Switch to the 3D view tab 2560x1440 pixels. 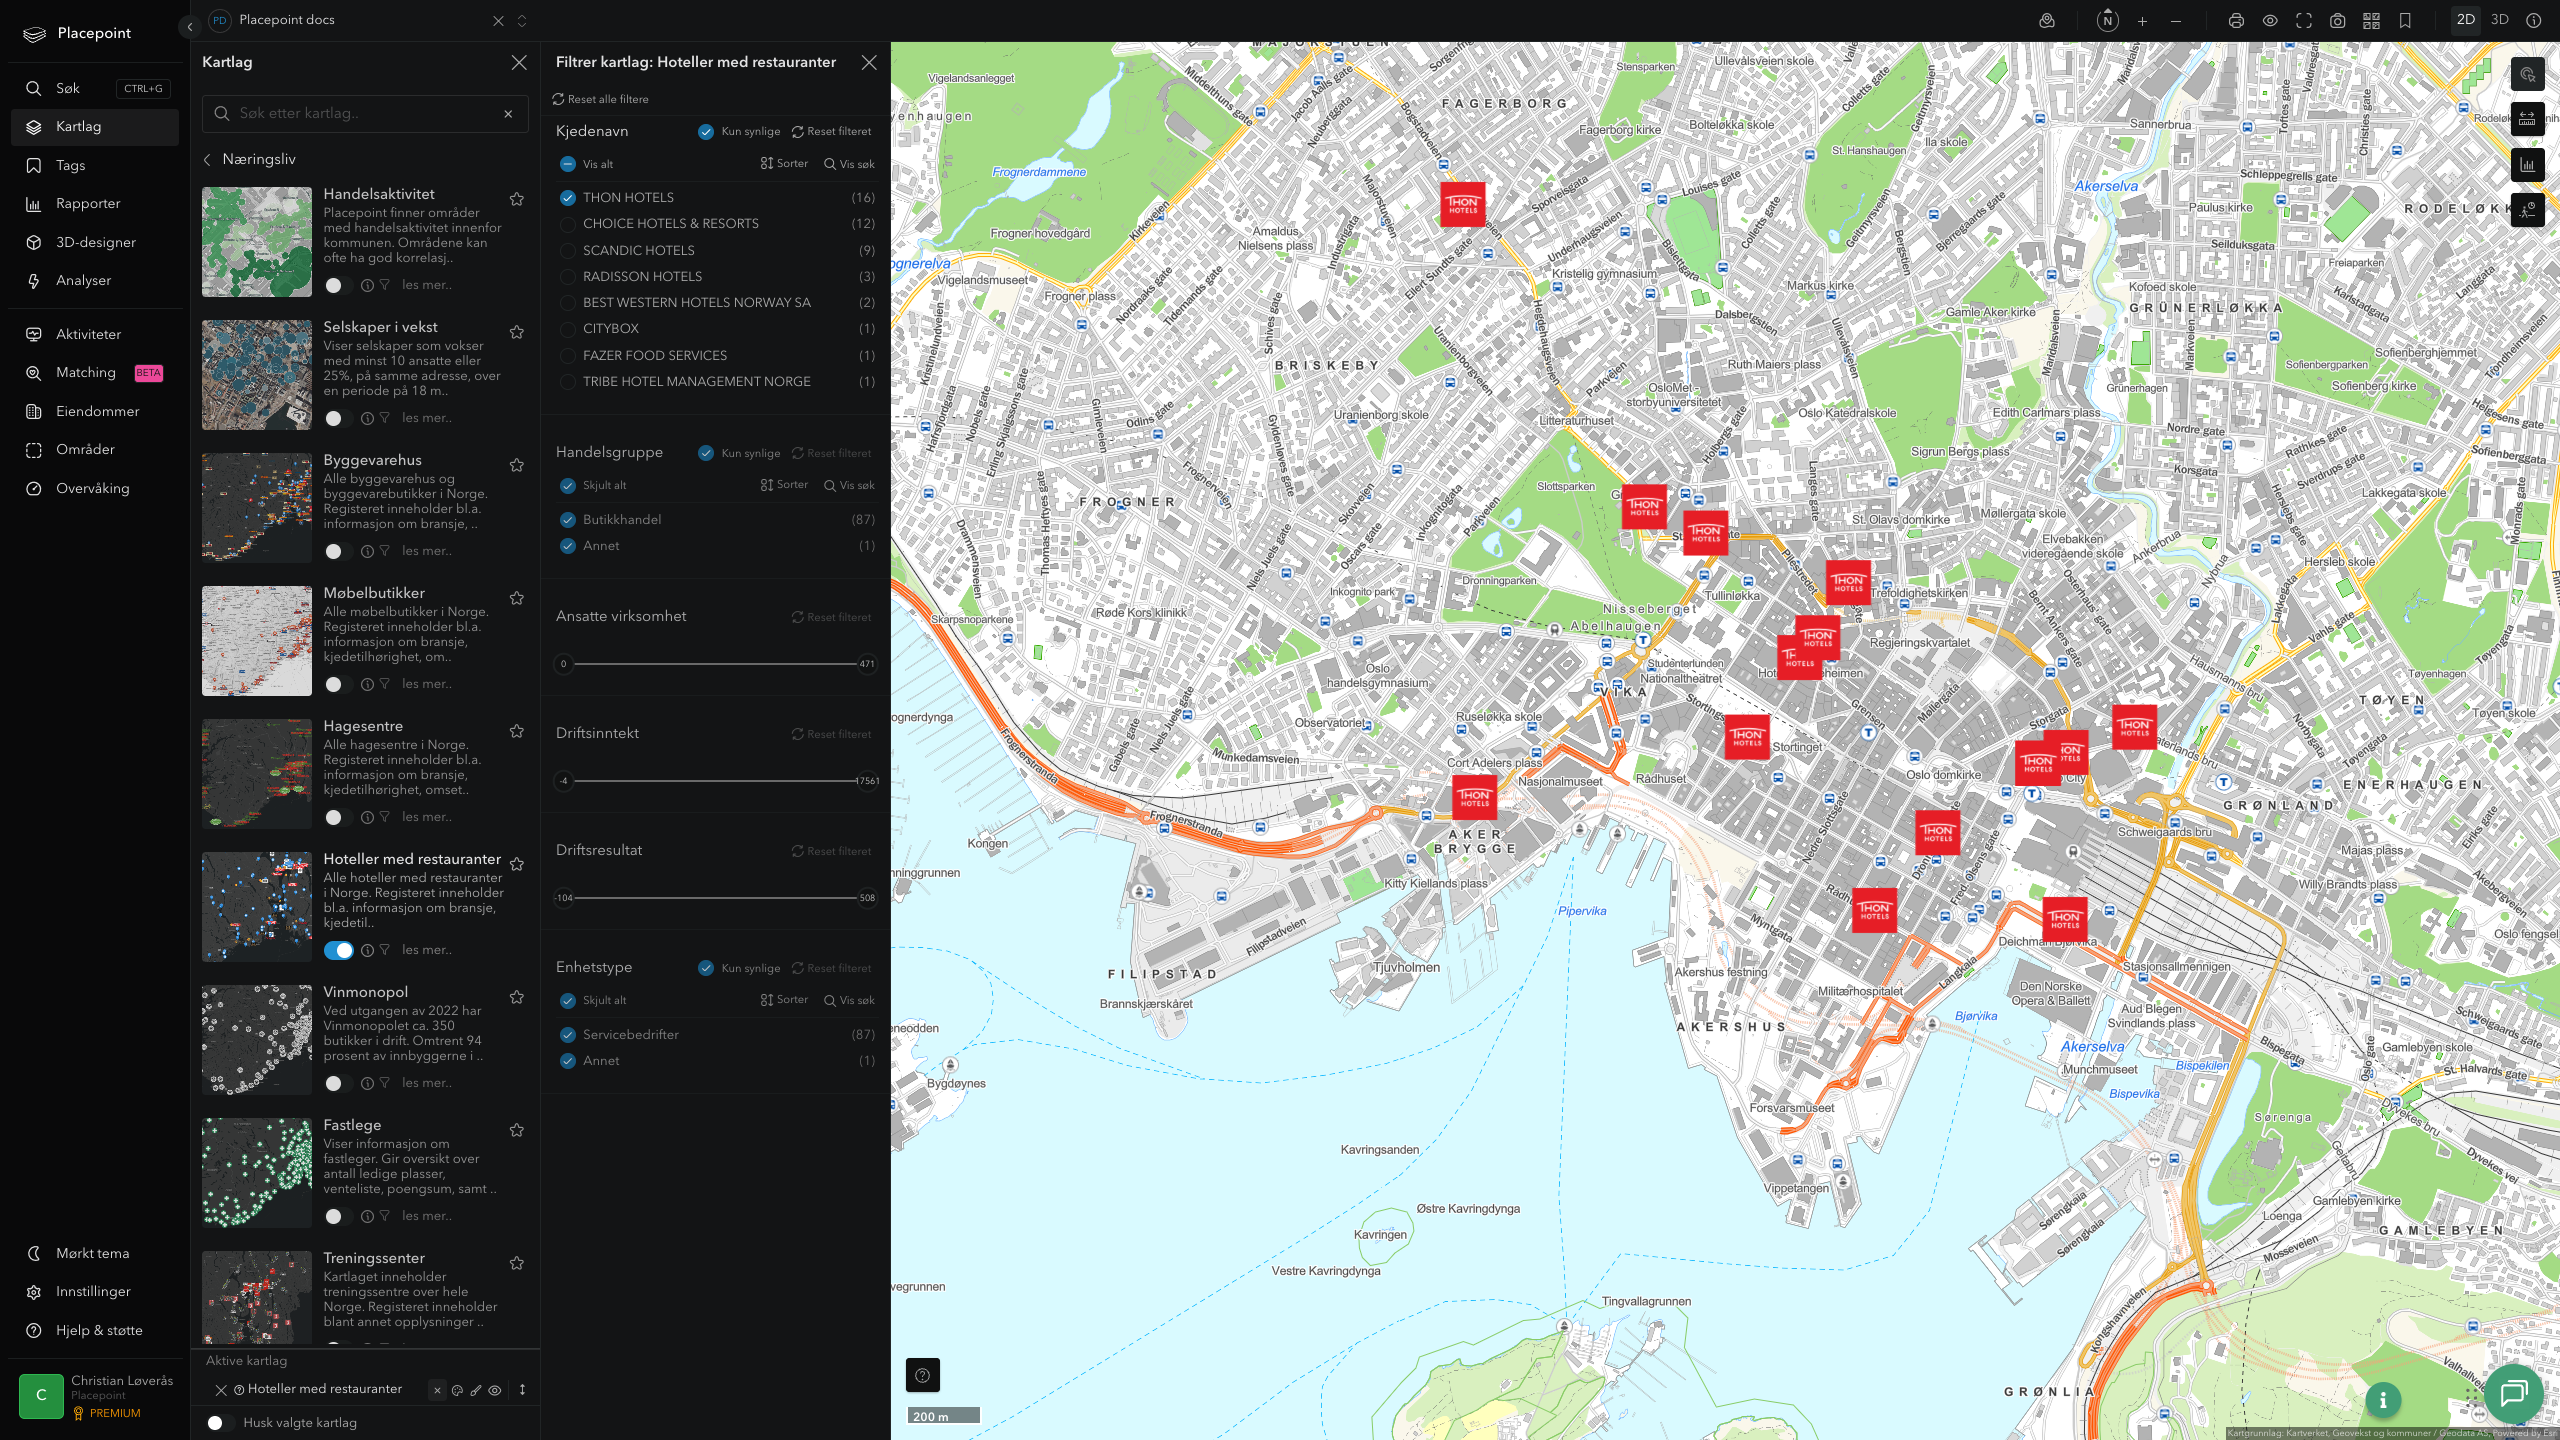(2500, 20)
